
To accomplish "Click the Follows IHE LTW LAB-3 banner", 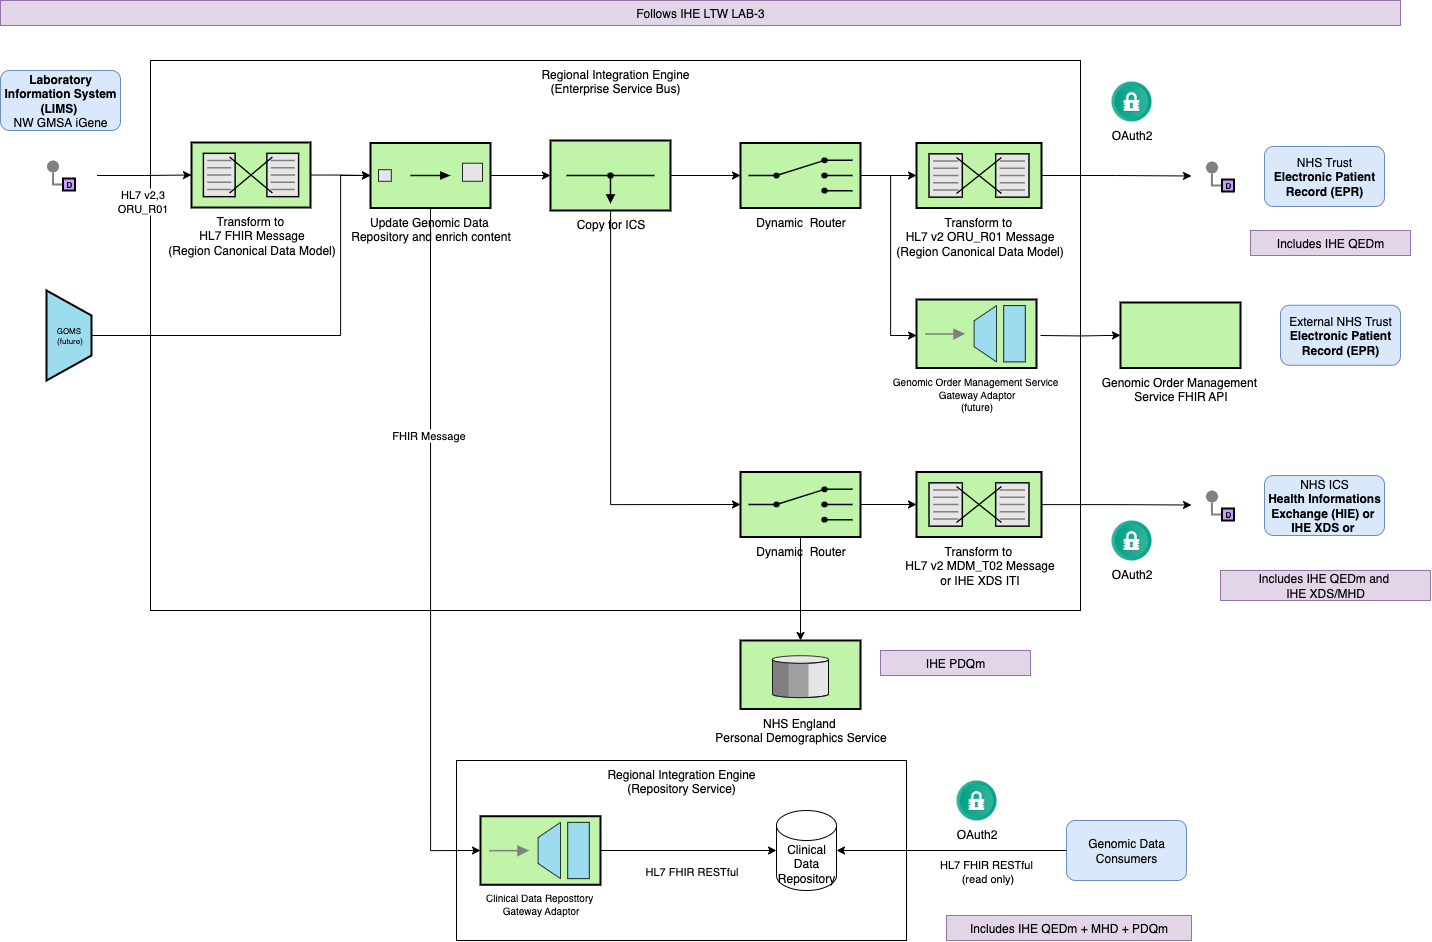I will pyautogui.click(x=700, y=13).
